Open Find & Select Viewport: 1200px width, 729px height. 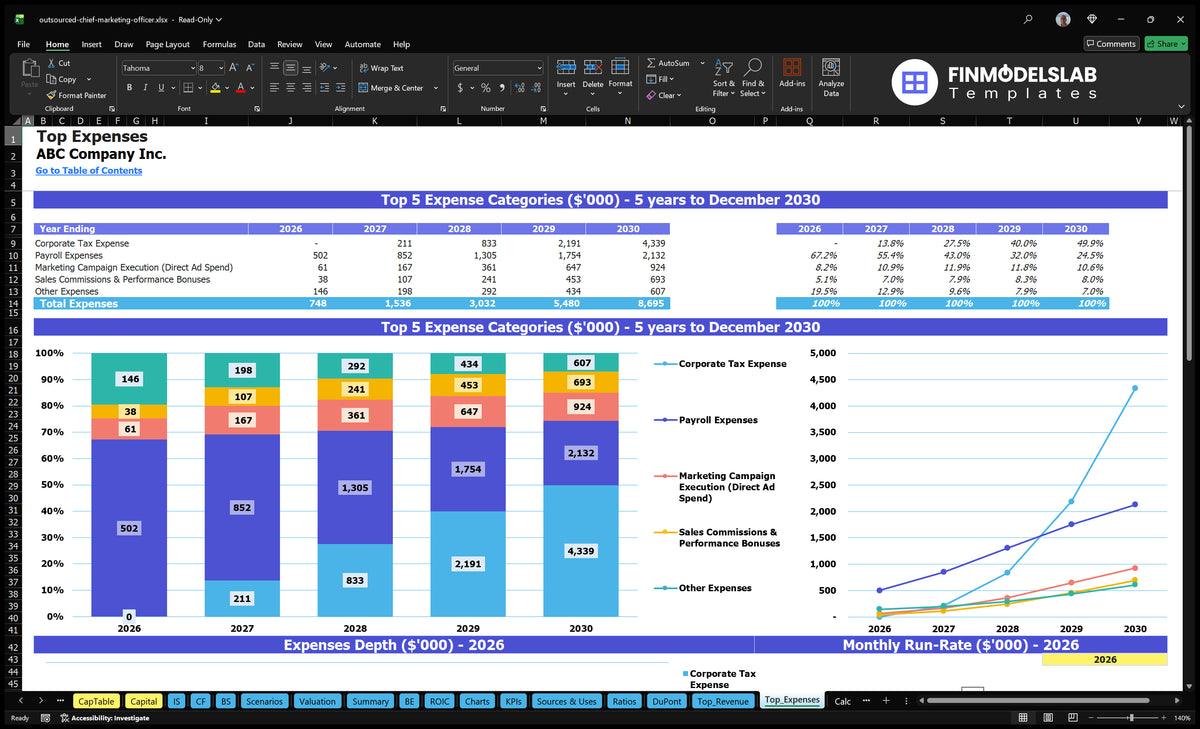pos(753,78)
